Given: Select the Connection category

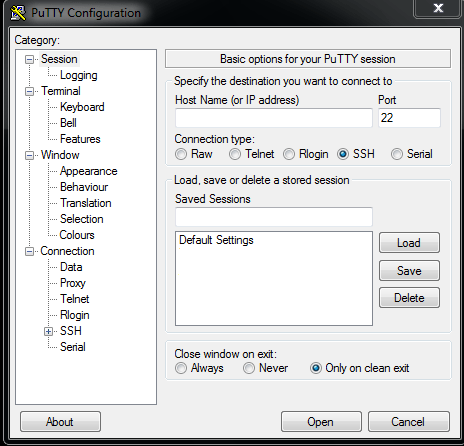Looking at the screenshot, I should (67, 251).
